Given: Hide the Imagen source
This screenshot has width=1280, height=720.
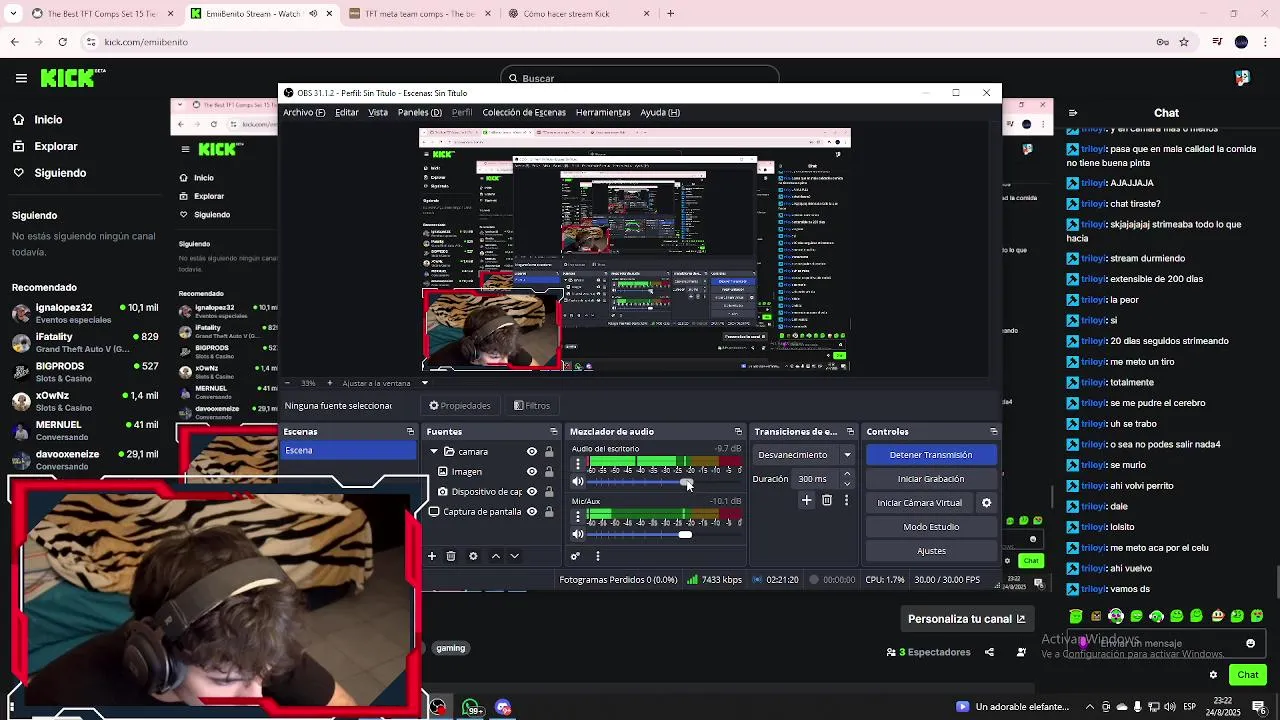Looking at the screenshot, I should click(x=532, y=472).
